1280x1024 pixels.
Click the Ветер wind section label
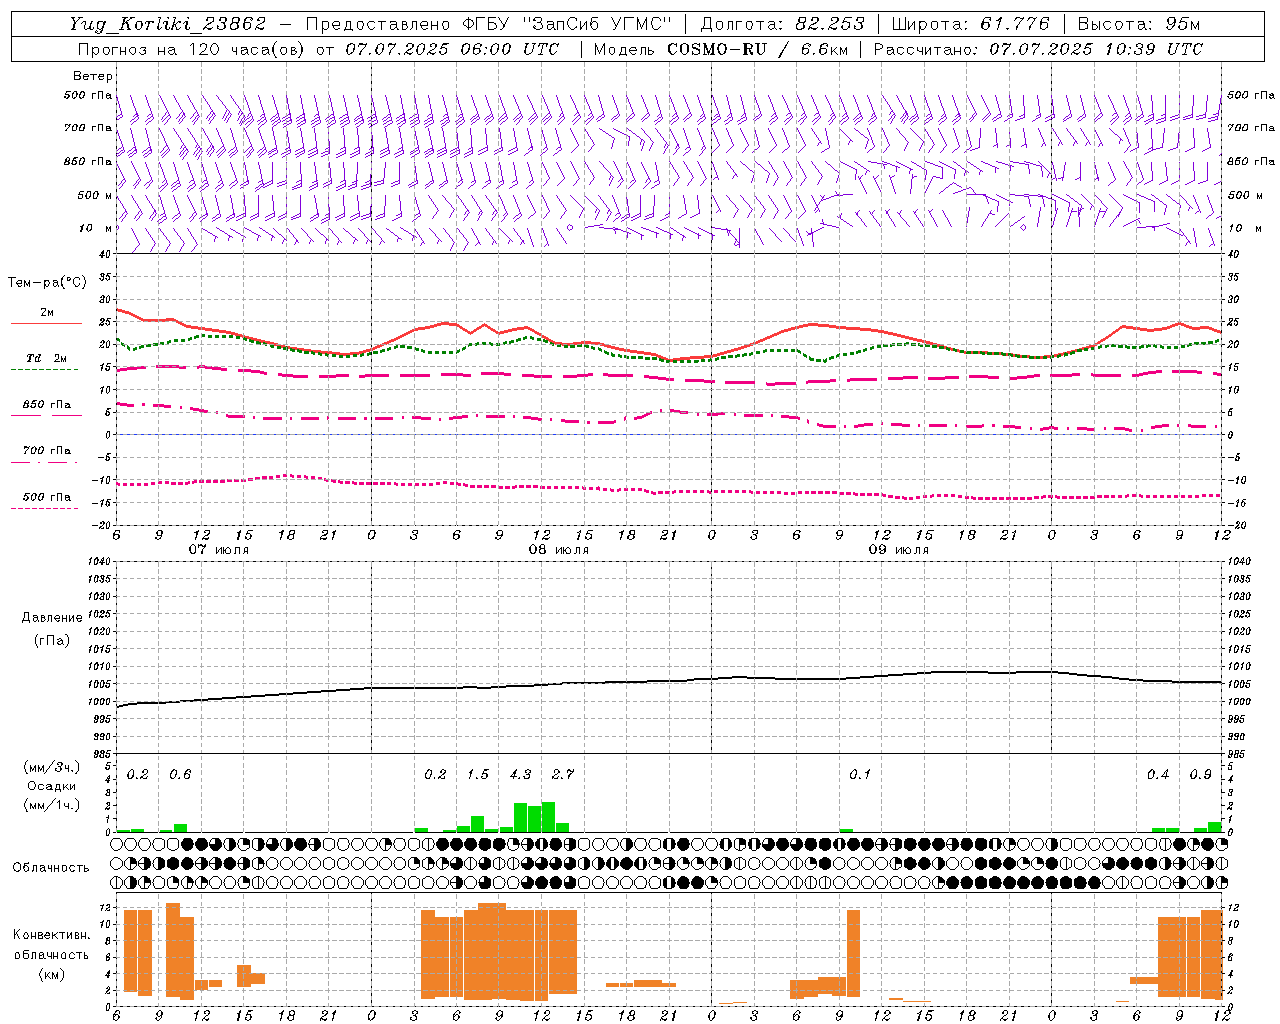coord(93,76)
